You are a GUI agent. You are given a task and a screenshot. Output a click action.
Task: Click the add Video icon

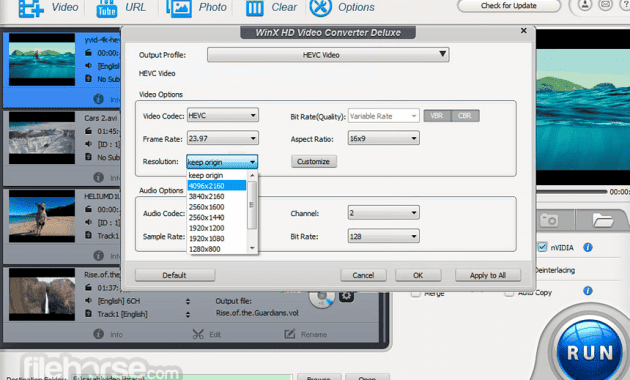point(31,8)
